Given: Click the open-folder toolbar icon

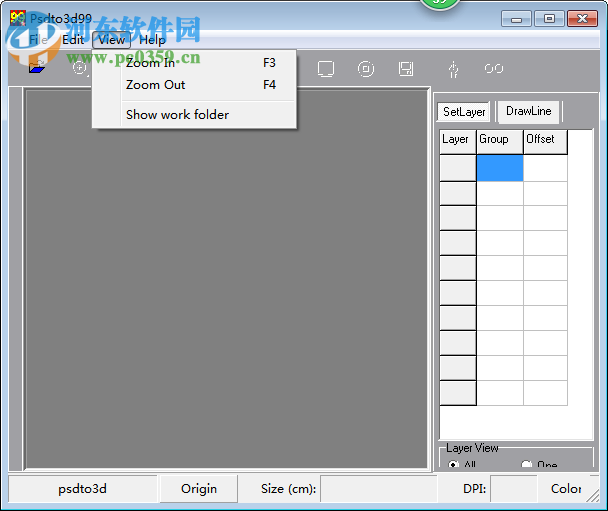Looking at the screenshot, I should click(x=37, y=67).
